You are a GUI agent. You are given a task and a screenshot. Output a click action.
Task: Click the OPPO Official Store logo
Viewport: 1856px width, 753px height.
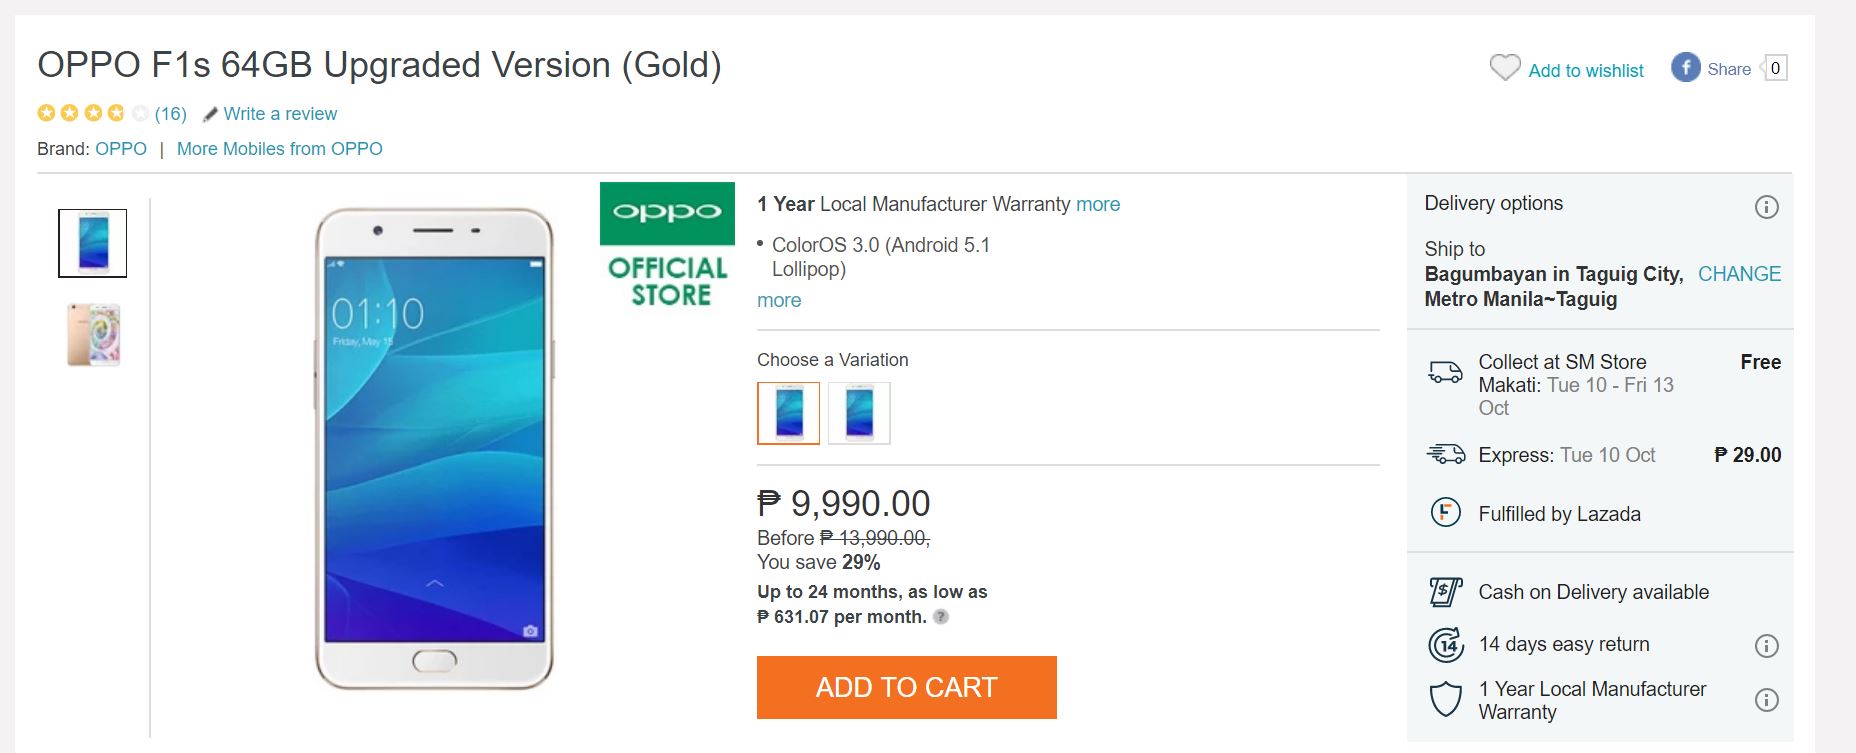(667, 244)
